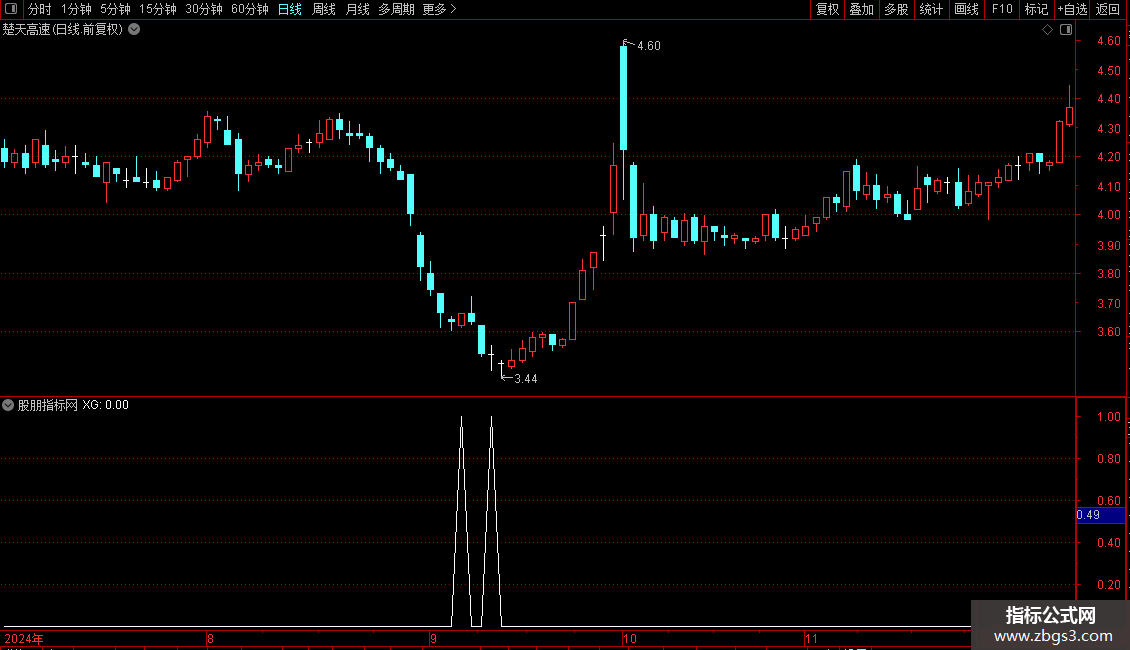This screenshot has height=650, width=1130.
Task: Select the 60分钟 period
Action: pos(250,9)
